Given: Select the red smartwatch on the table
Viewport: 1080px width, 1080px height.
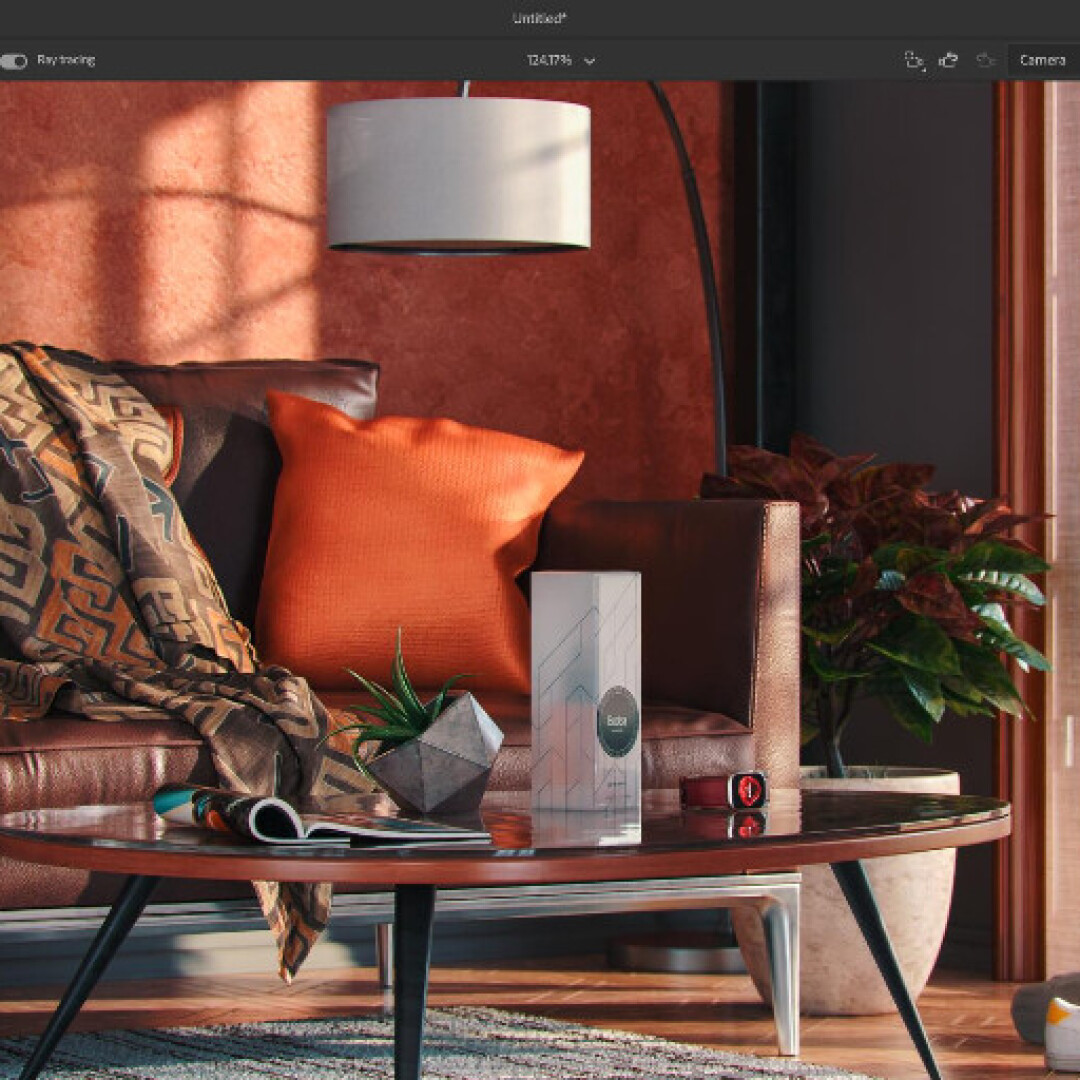Looking at the screenshot, I should coord(725,790).
